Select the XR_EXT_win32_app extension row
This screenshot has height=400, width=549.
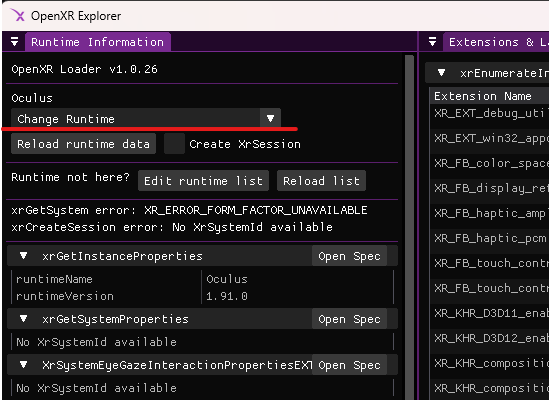(x=489, y=138)
